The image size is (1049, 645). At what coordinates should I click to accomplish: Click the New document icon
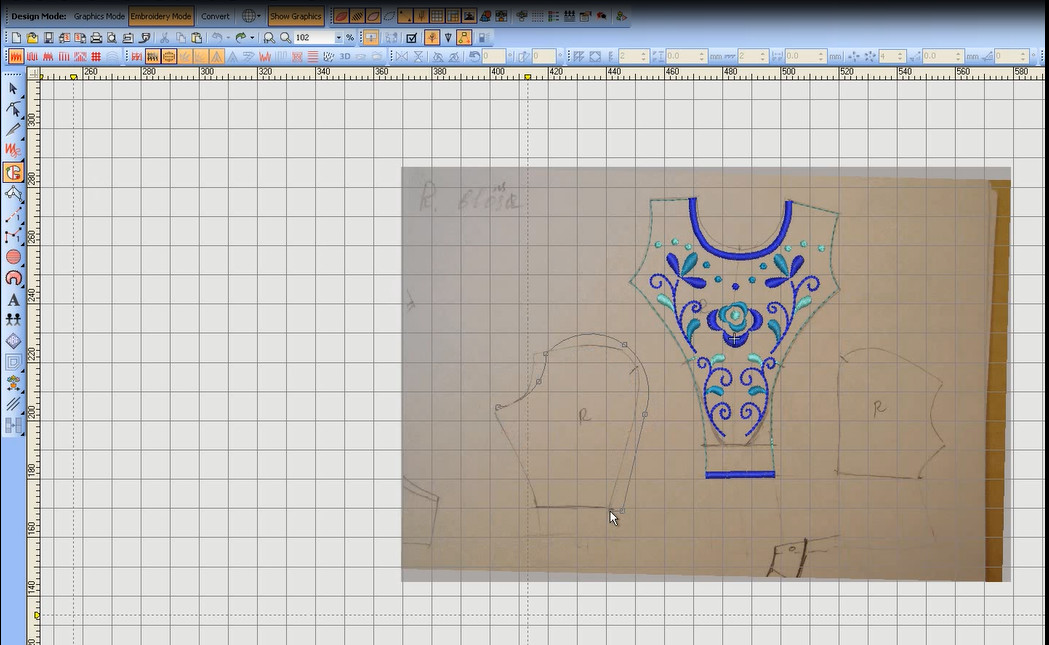(x=16, y=37)
